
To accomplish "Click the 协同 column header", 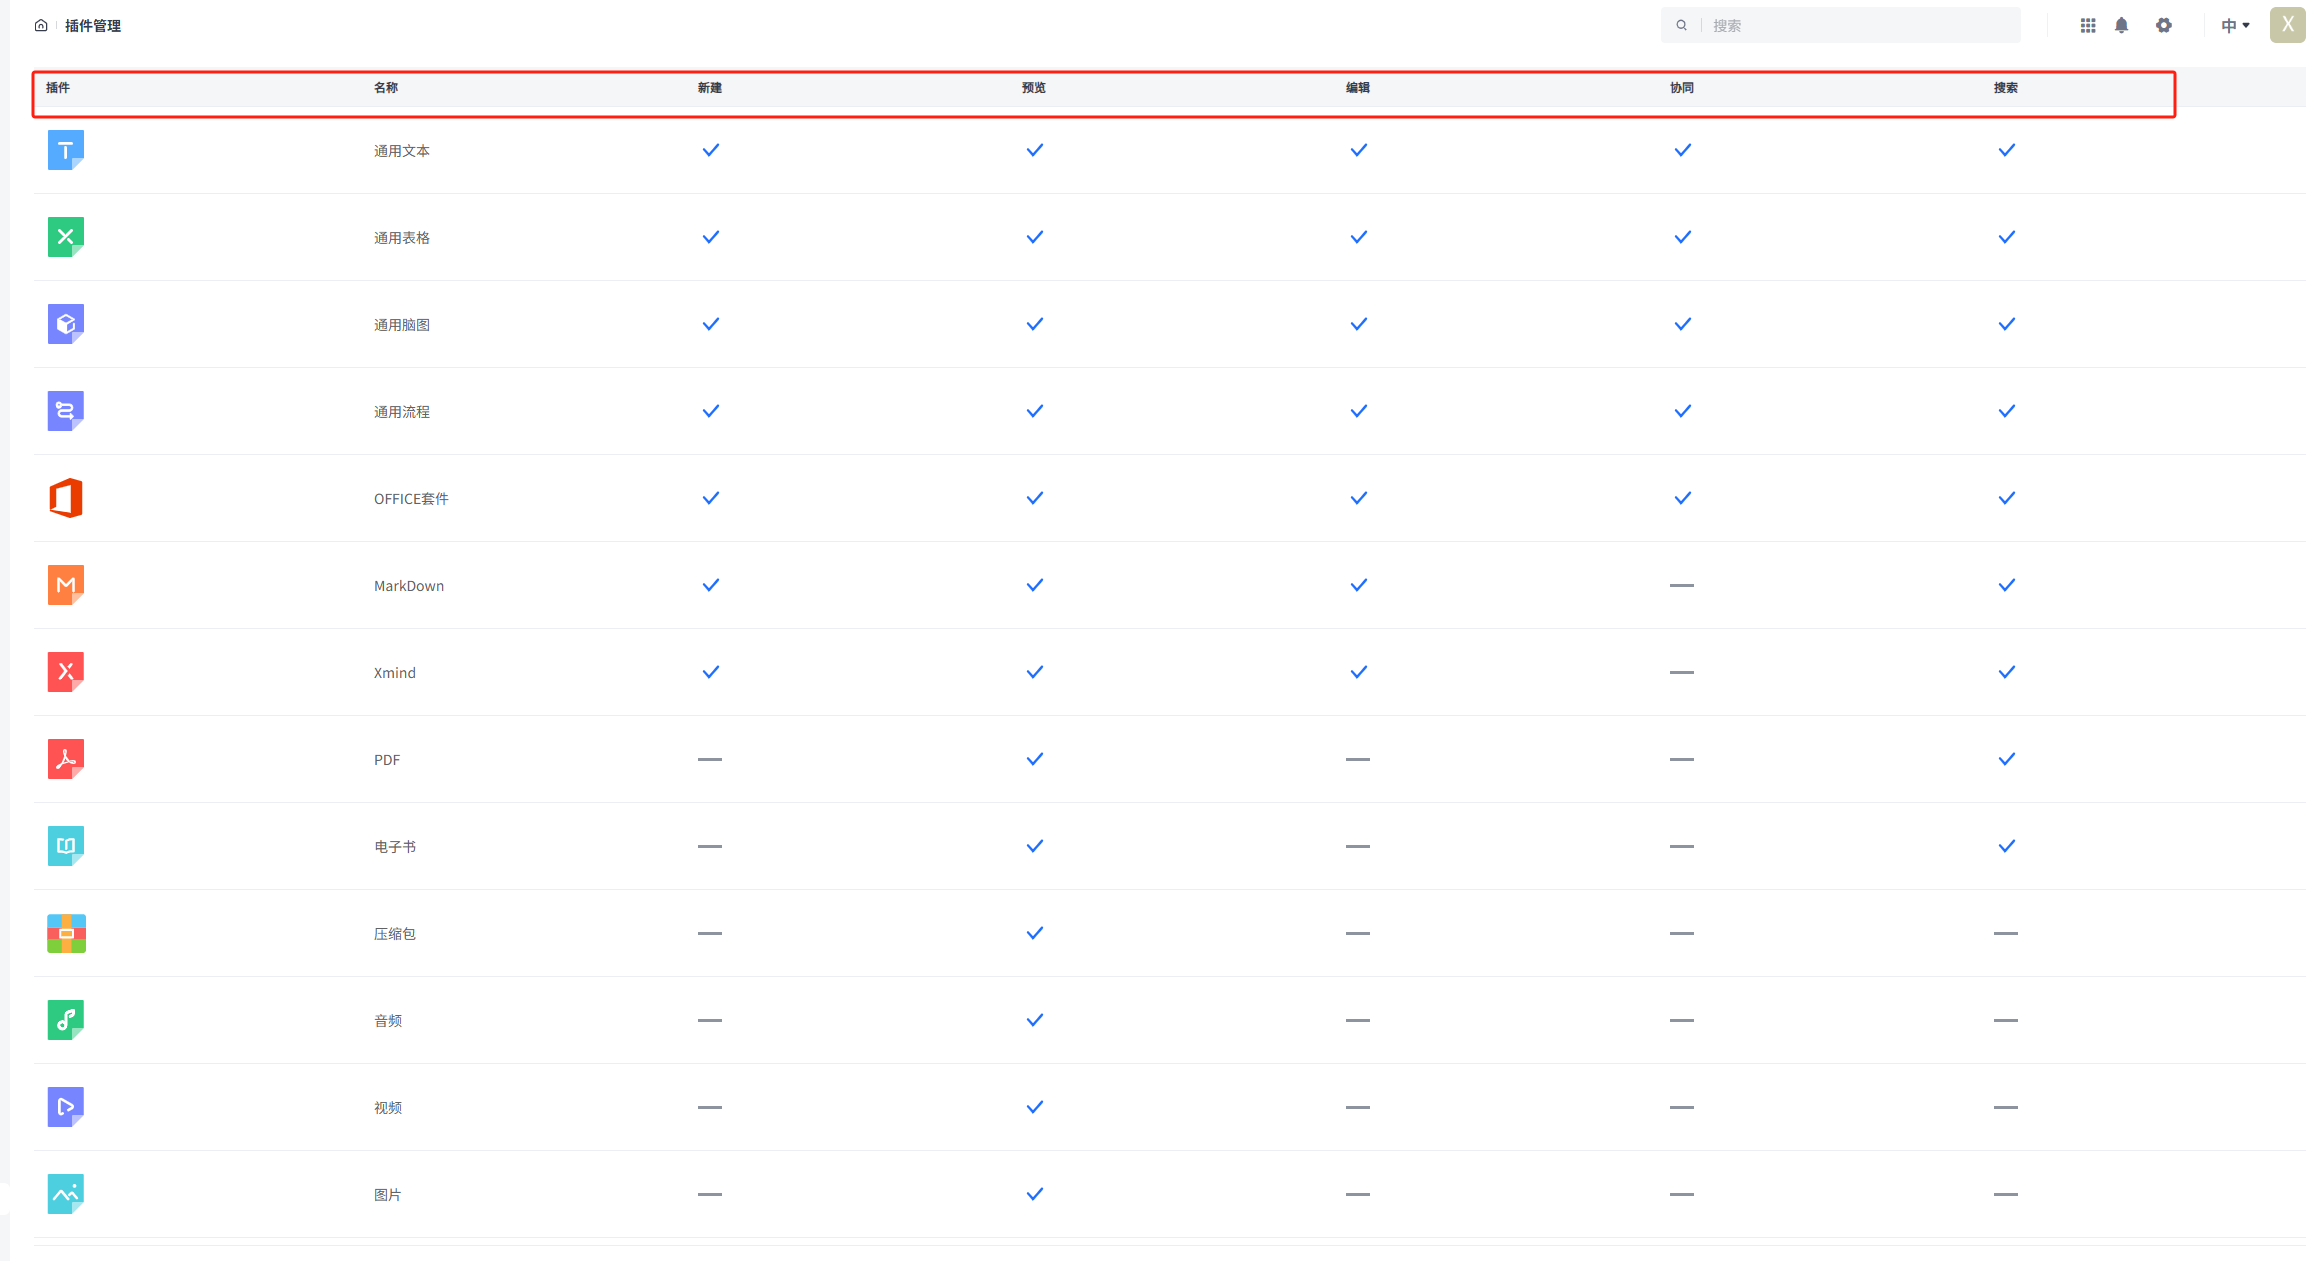I will click(1682, 88).
